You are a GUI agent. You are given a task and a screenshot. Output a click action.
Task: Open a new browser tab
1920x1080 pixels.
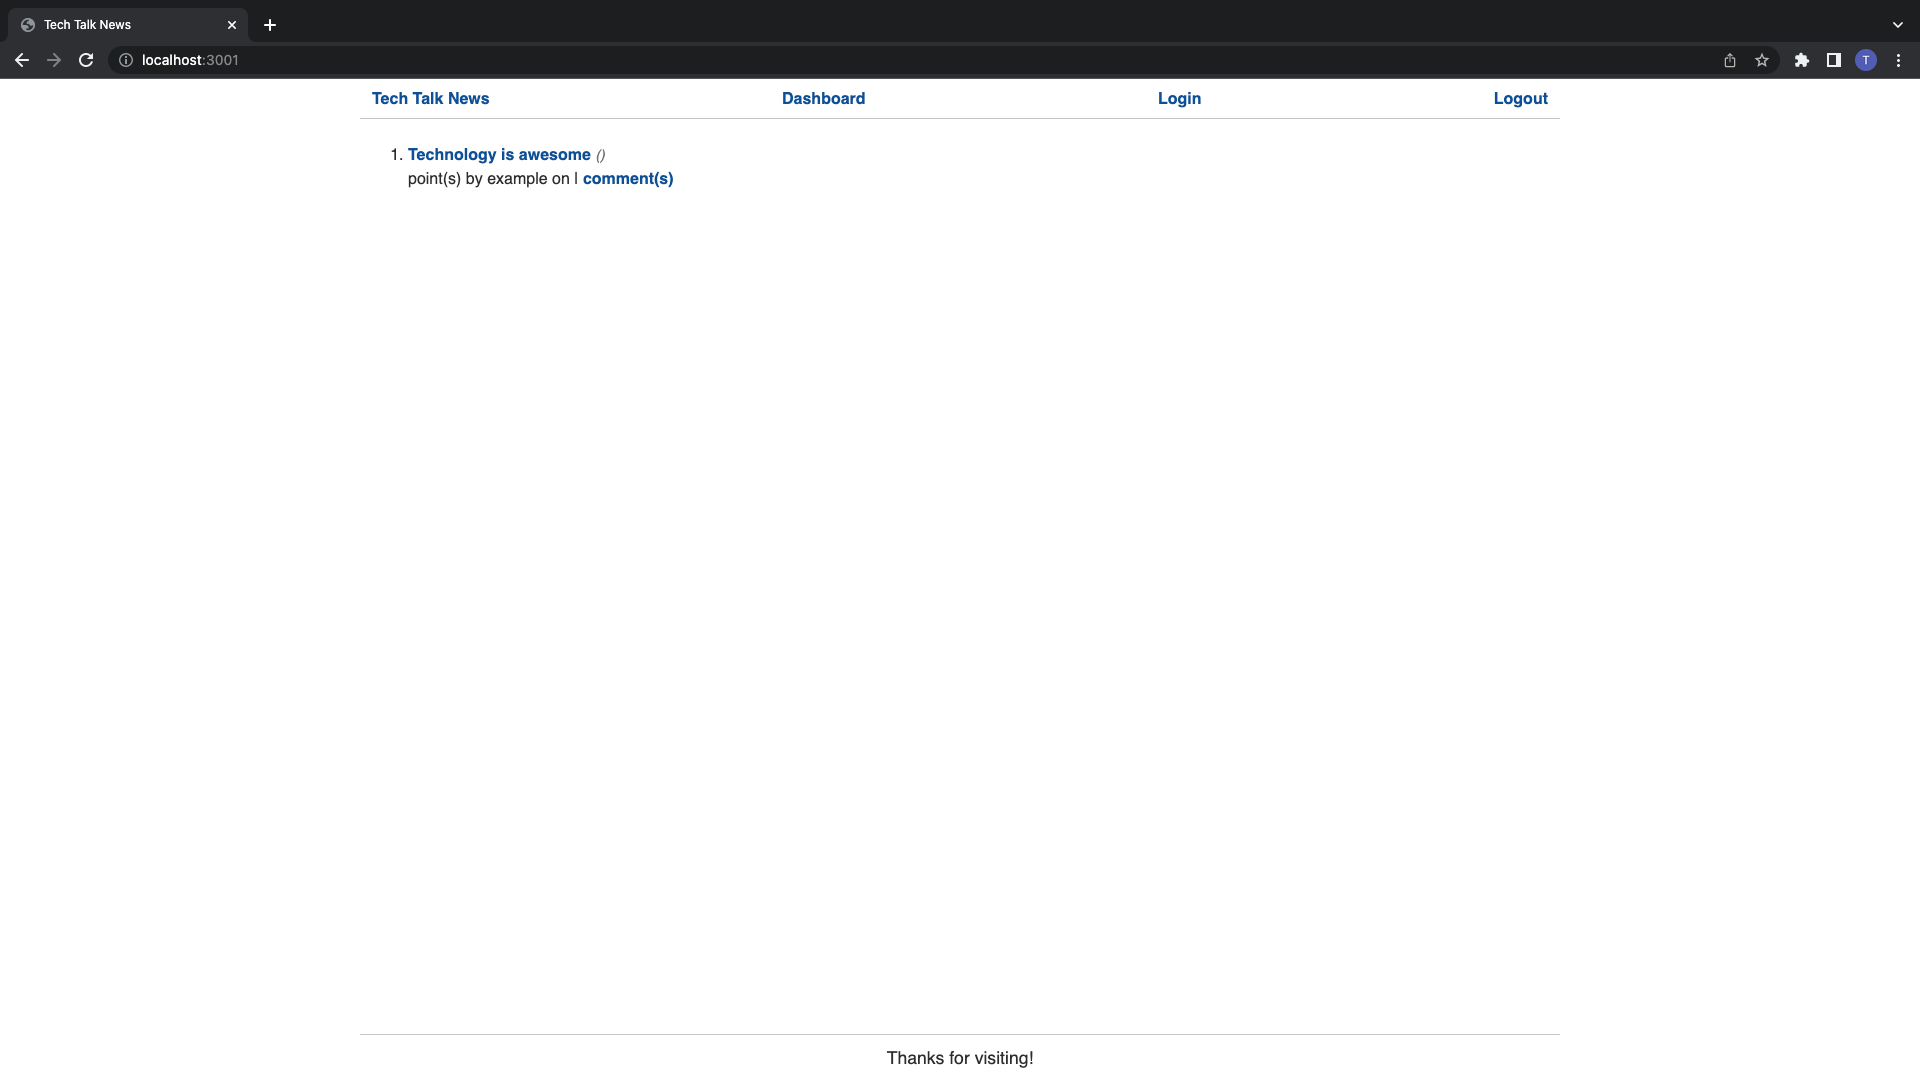point(270,25)
